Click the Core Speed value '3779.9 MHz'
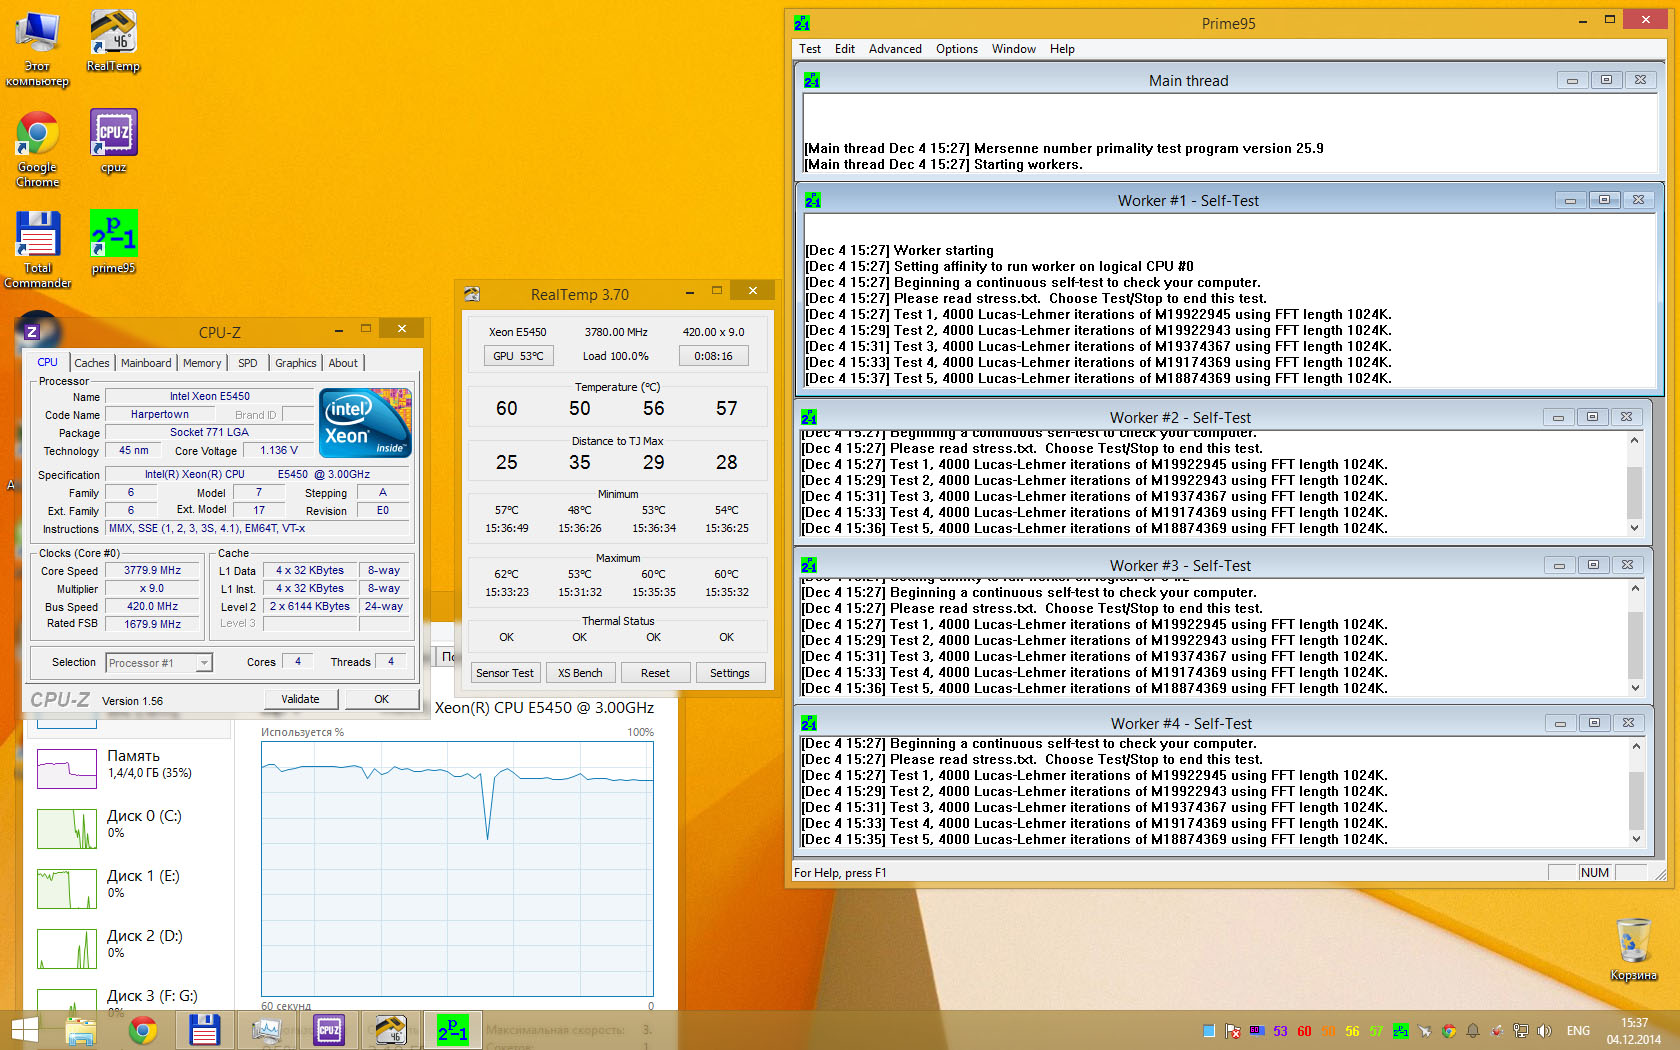The image size is (1680, 1050). [152, 571]
